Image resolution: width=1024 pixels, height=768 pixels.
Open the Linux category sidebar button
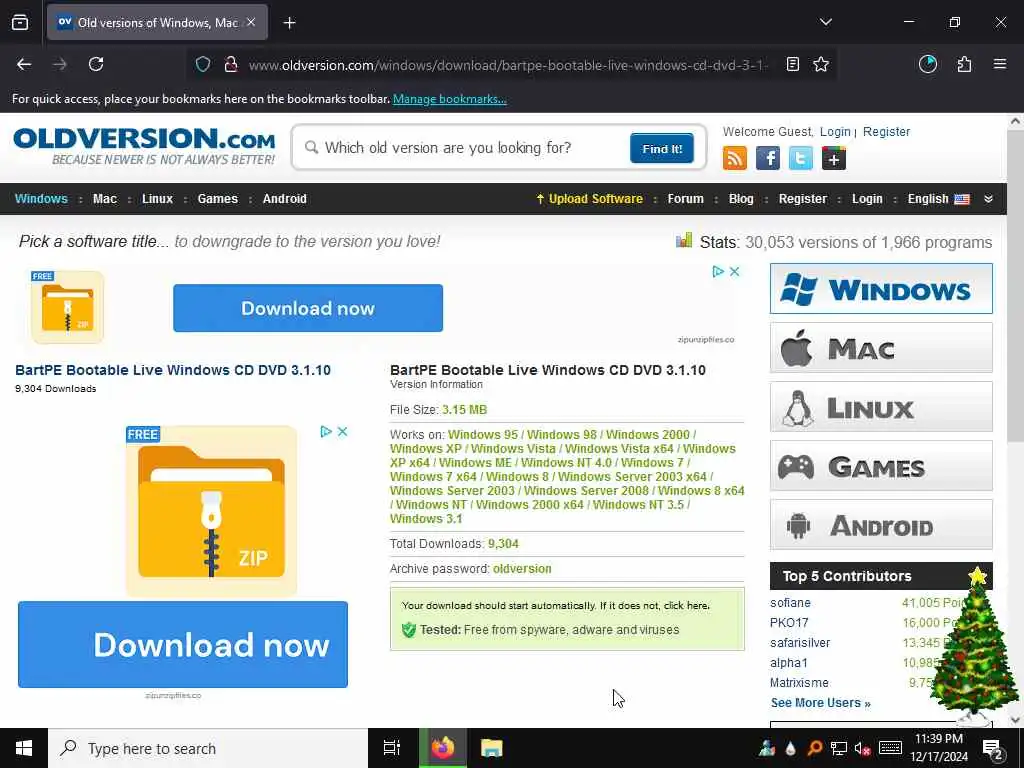click(881, 407)
